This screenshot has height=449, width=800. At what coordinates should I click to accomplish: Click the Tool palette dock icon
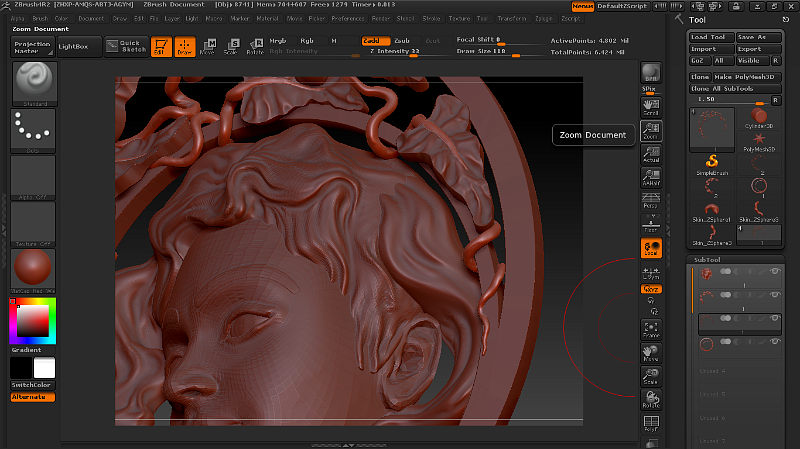(786, 19)
